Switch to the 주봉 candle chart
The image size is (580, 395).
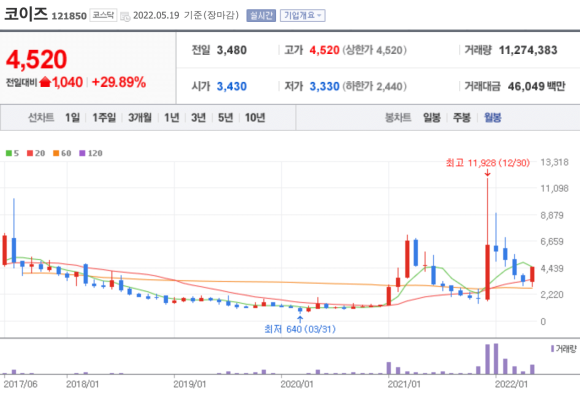pyautogui.click(x=462, y=118)
